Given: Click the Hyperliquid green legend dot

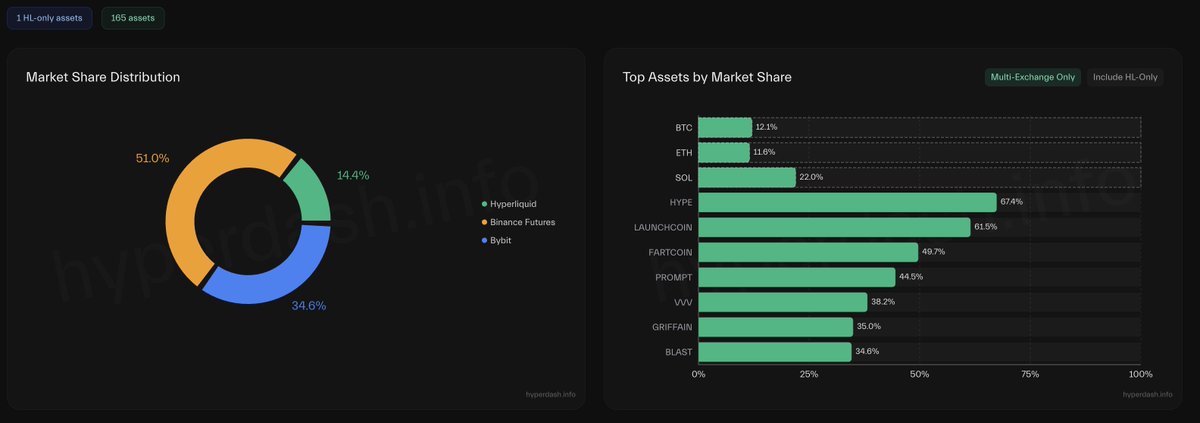Looking at the screenshot, I should [485, 204].
